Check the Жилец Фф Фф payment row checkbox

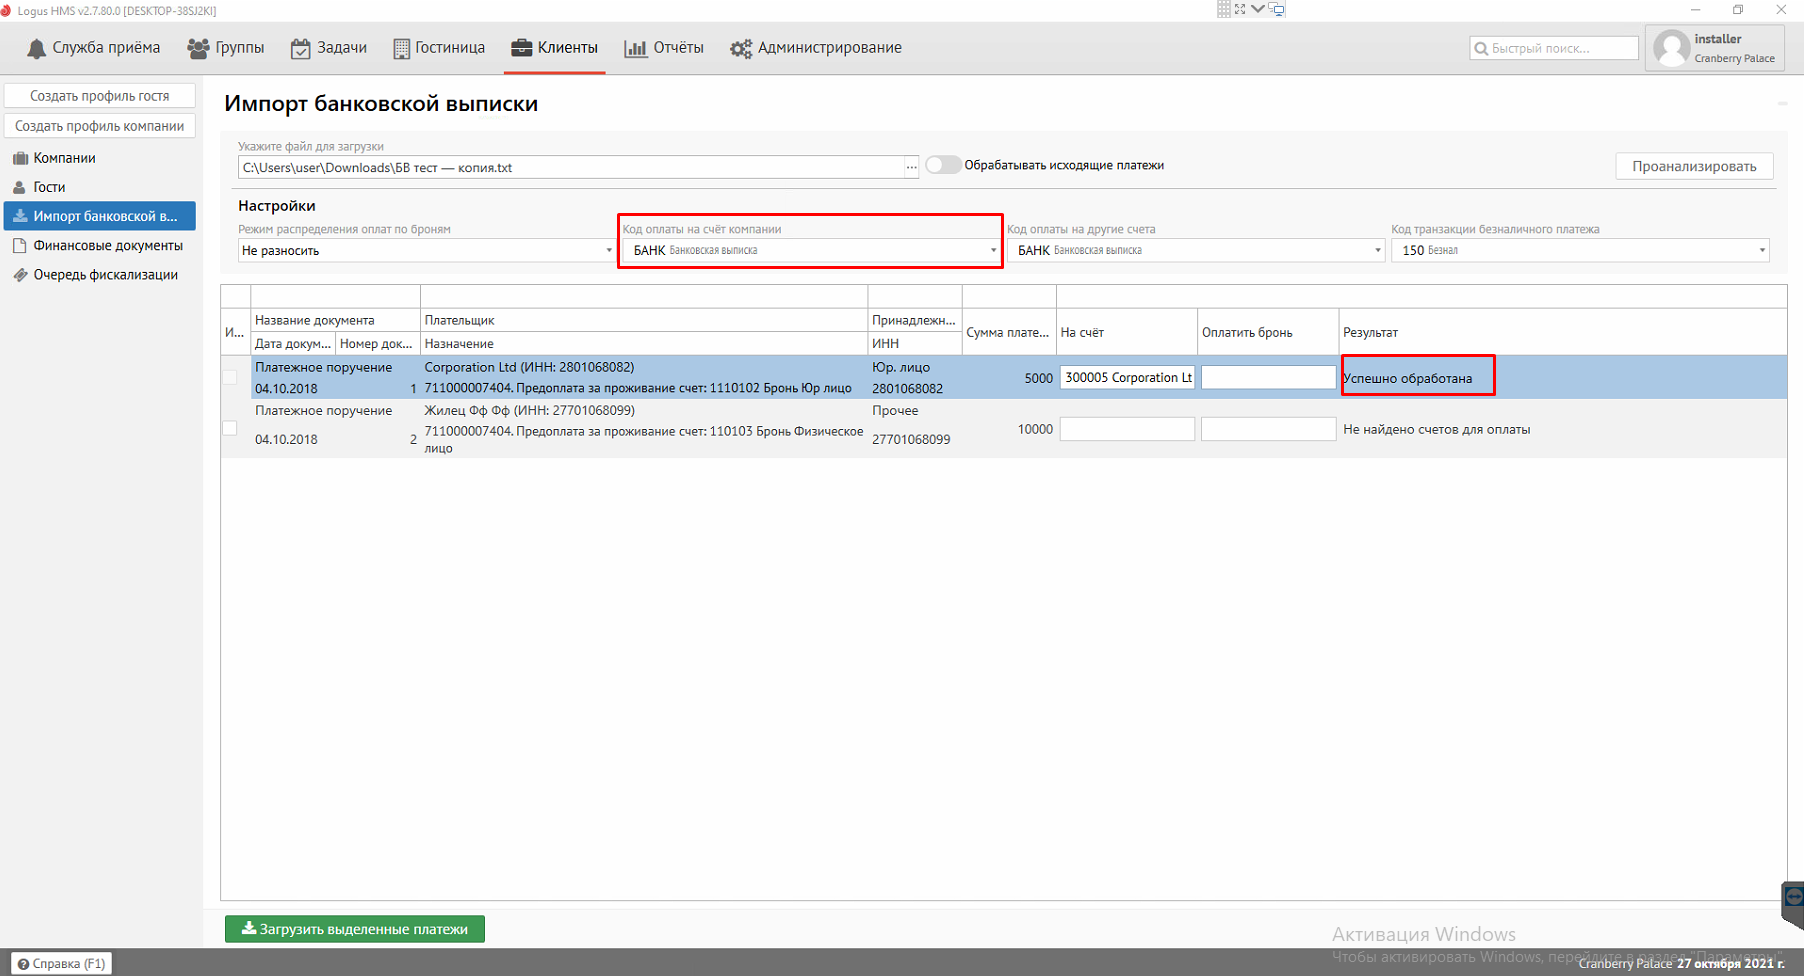pyautogui.click(x=230, y=428)
